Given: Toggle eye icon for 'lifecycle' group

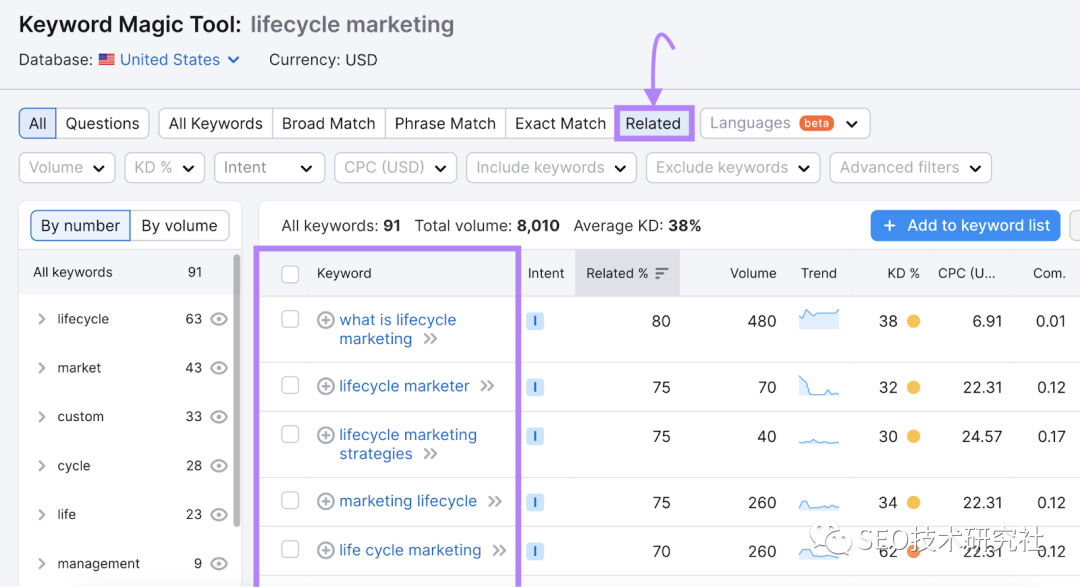Looking at the screenshot, I should 219,320.
